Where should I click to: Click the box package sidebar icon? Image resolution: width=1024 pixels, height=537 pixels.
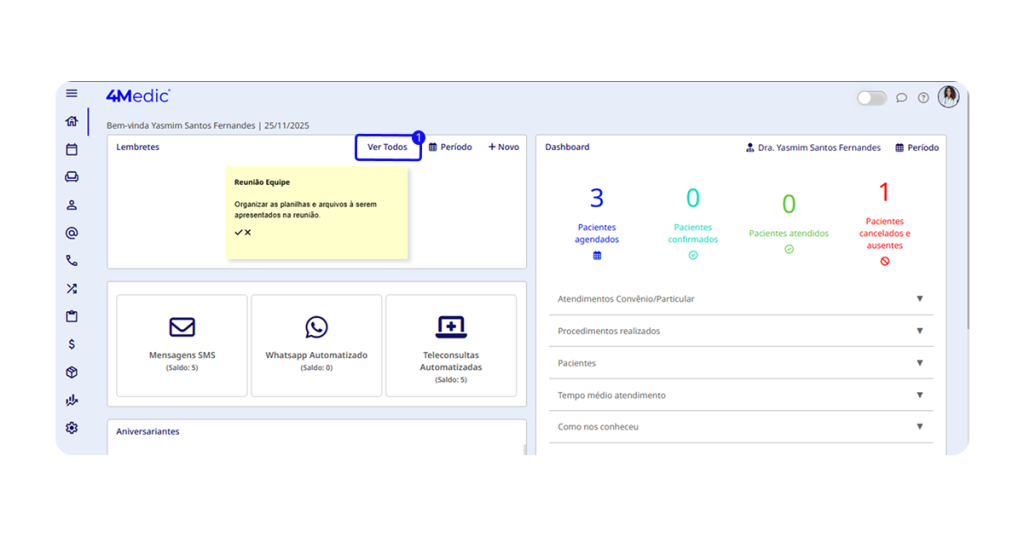(x=72, y=372)
